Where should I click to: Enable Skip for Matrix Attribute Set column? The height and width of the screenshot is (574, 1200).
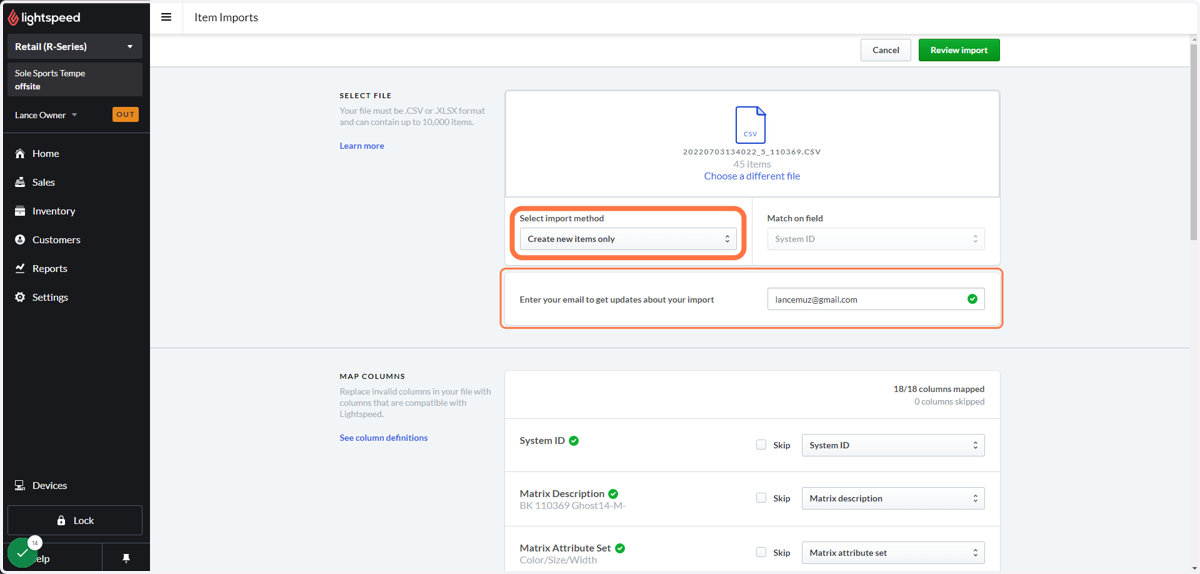(761, 552)
